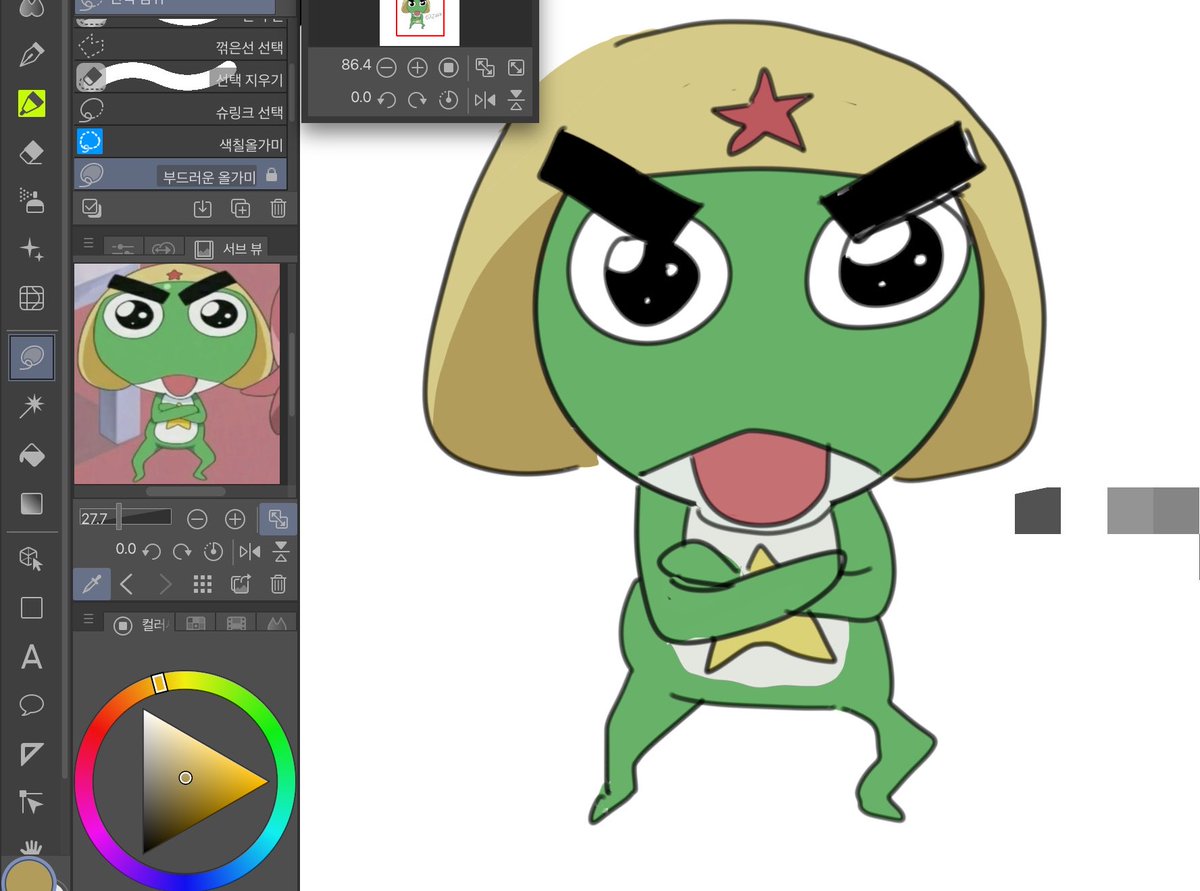Select the Text tool

click(x=32, y=657)
